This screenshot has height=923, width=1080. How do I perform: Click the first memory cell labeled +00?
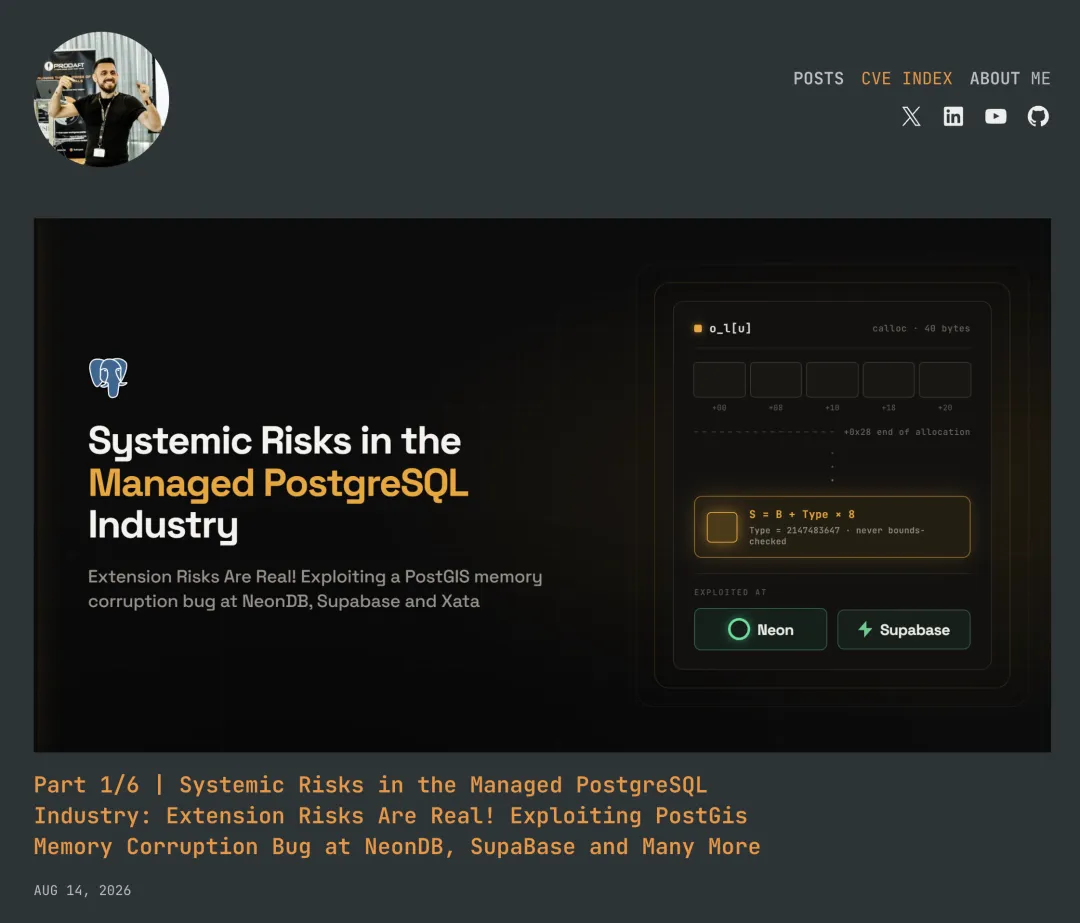[719, 380]
